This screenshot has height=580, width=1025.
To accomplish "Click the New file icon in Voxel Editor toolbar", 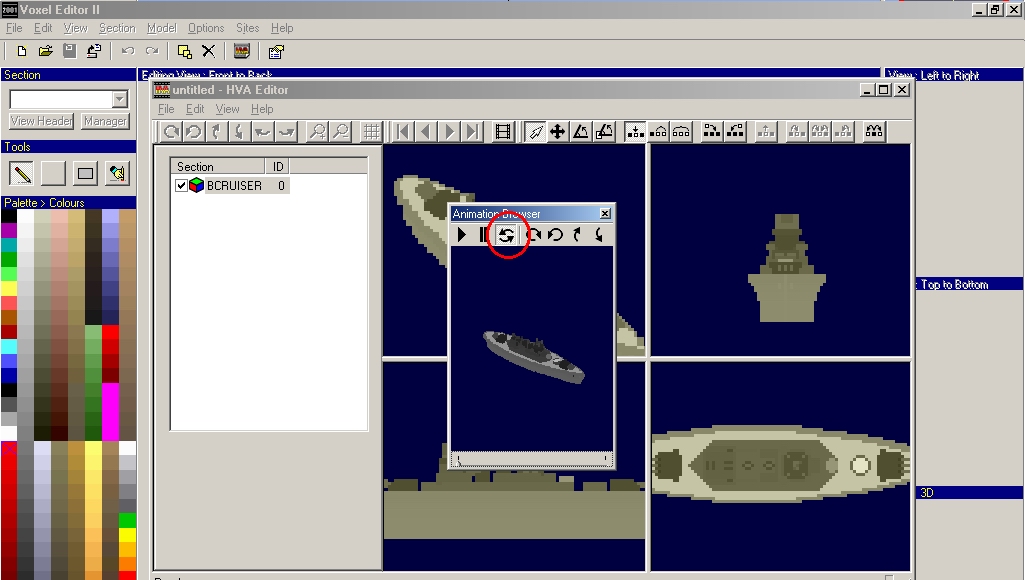I will pos(22,51).
